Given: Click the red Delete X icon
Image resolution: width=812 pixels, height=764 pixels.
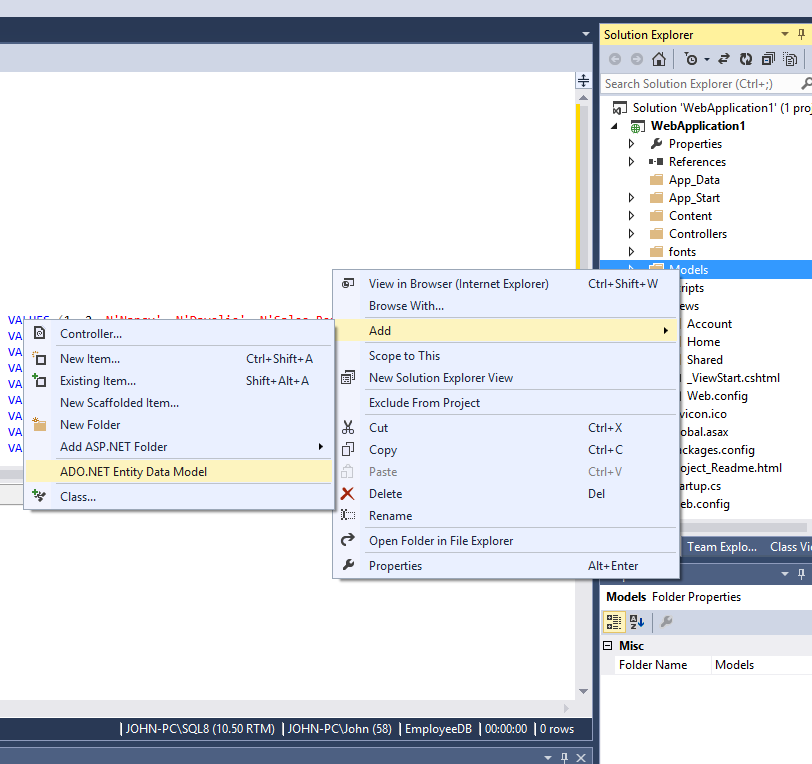Looking at the screenshot, I should click(348, 494).
